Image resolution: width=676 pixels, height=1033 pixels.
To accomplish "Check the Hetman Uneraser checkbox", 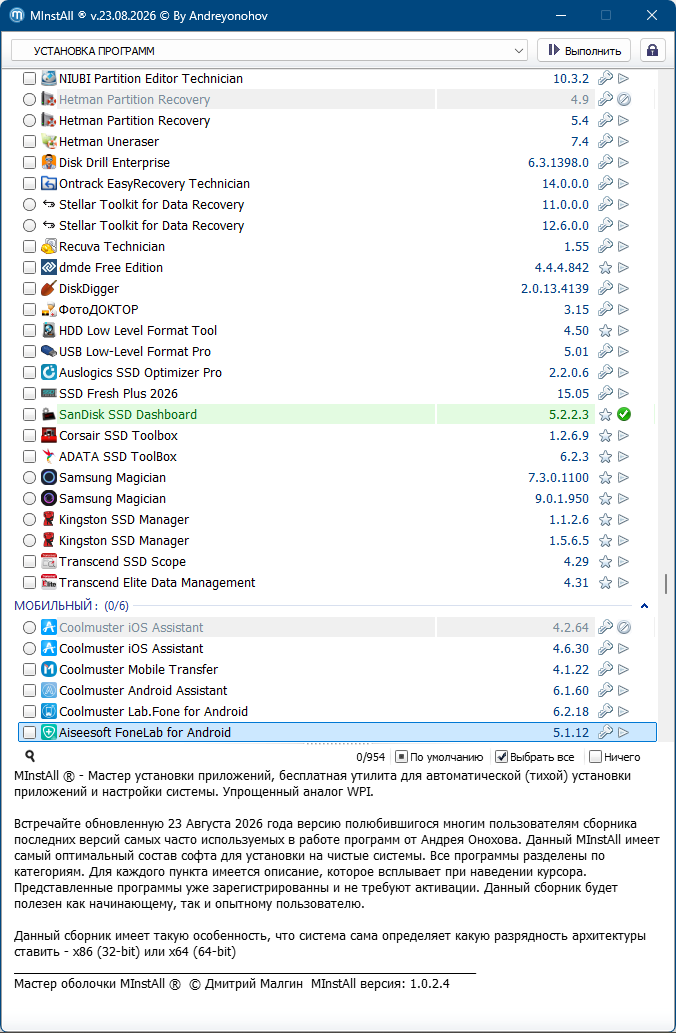I will point(29,142).
